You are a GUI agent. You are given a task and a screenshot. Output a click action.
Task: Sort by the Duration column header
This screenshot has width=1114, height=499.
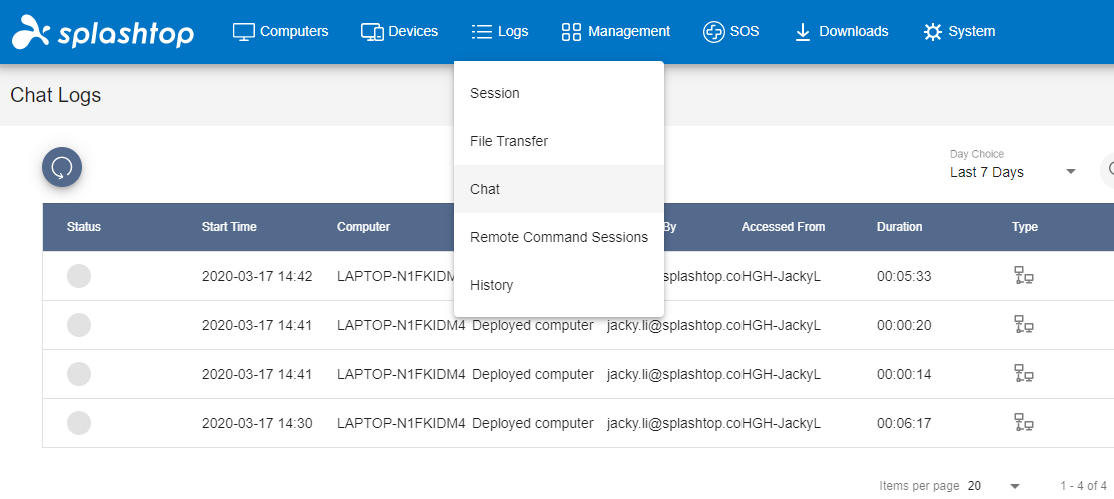click(x=899, y=227)
